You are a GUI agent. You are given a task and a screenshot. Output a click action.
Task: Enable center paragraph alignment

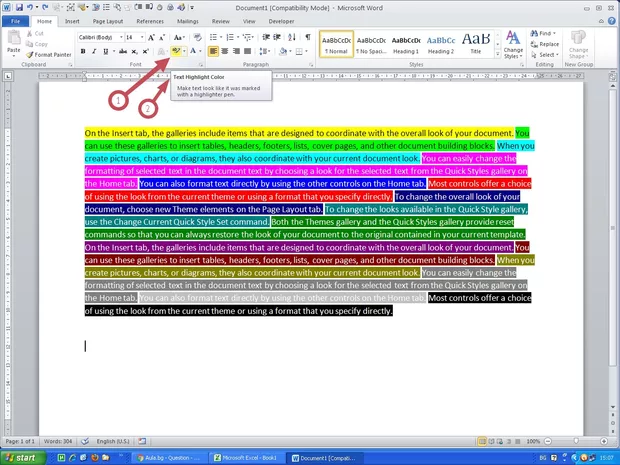[226, 51]
